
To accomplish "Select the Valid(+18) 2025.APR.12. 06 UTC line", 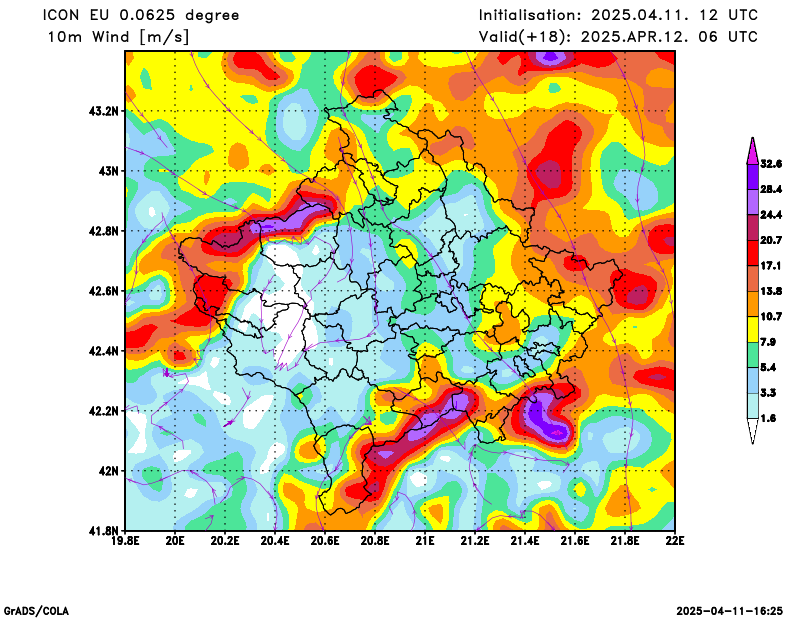I will [x=618, y=37].
